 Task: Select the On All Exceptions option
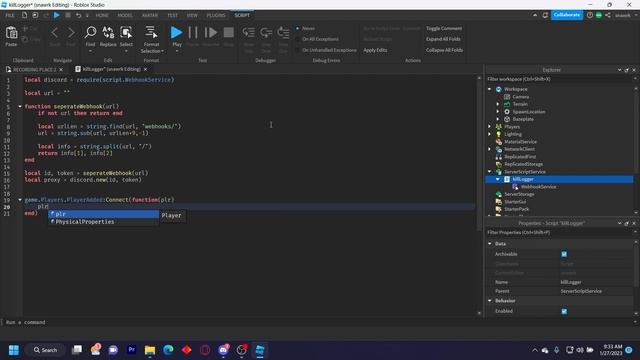[x=298, y=39]
